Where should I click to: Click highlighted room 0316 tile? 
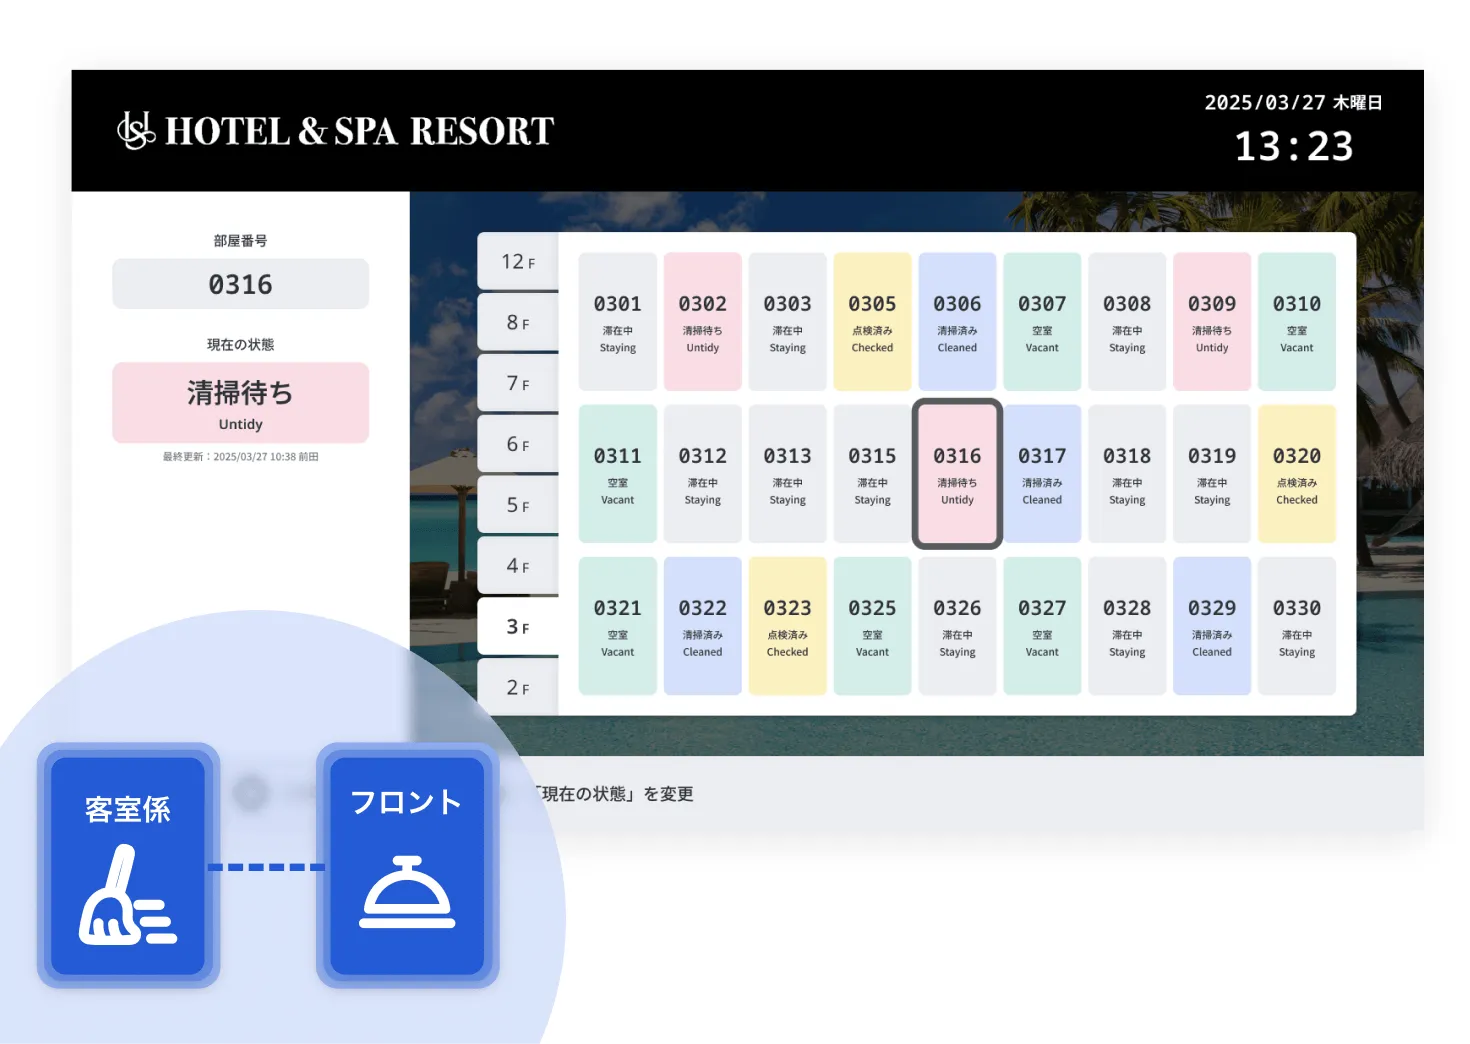957,474
